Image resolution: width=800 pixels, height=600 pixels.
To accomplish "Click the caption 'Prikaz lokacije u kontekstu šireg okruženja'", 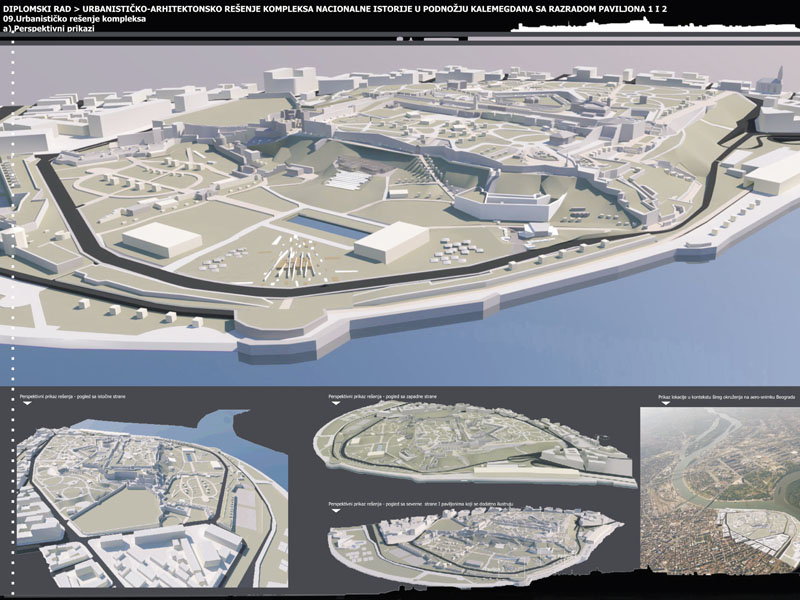I will (x=727, y=396).
